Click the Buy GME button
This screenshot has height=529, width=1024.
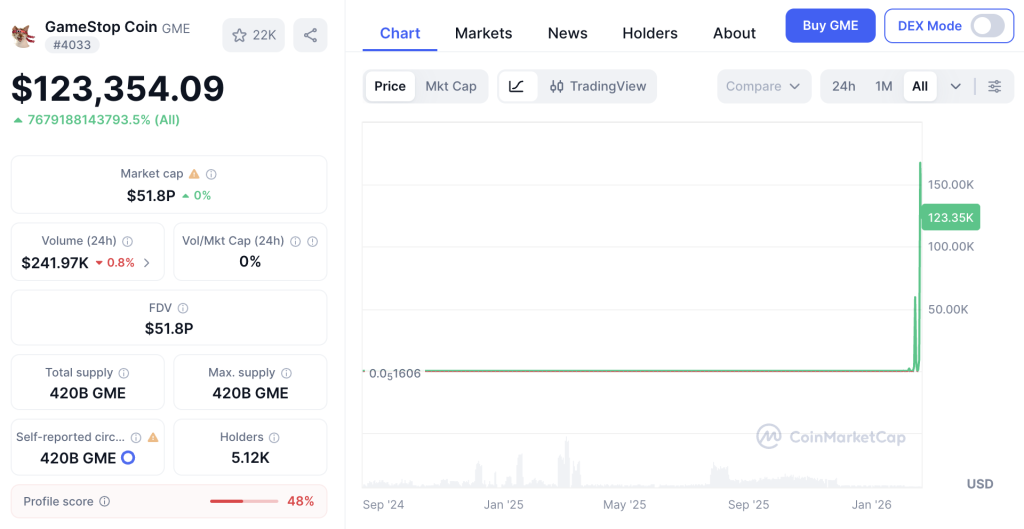click(x=830, y=26)
